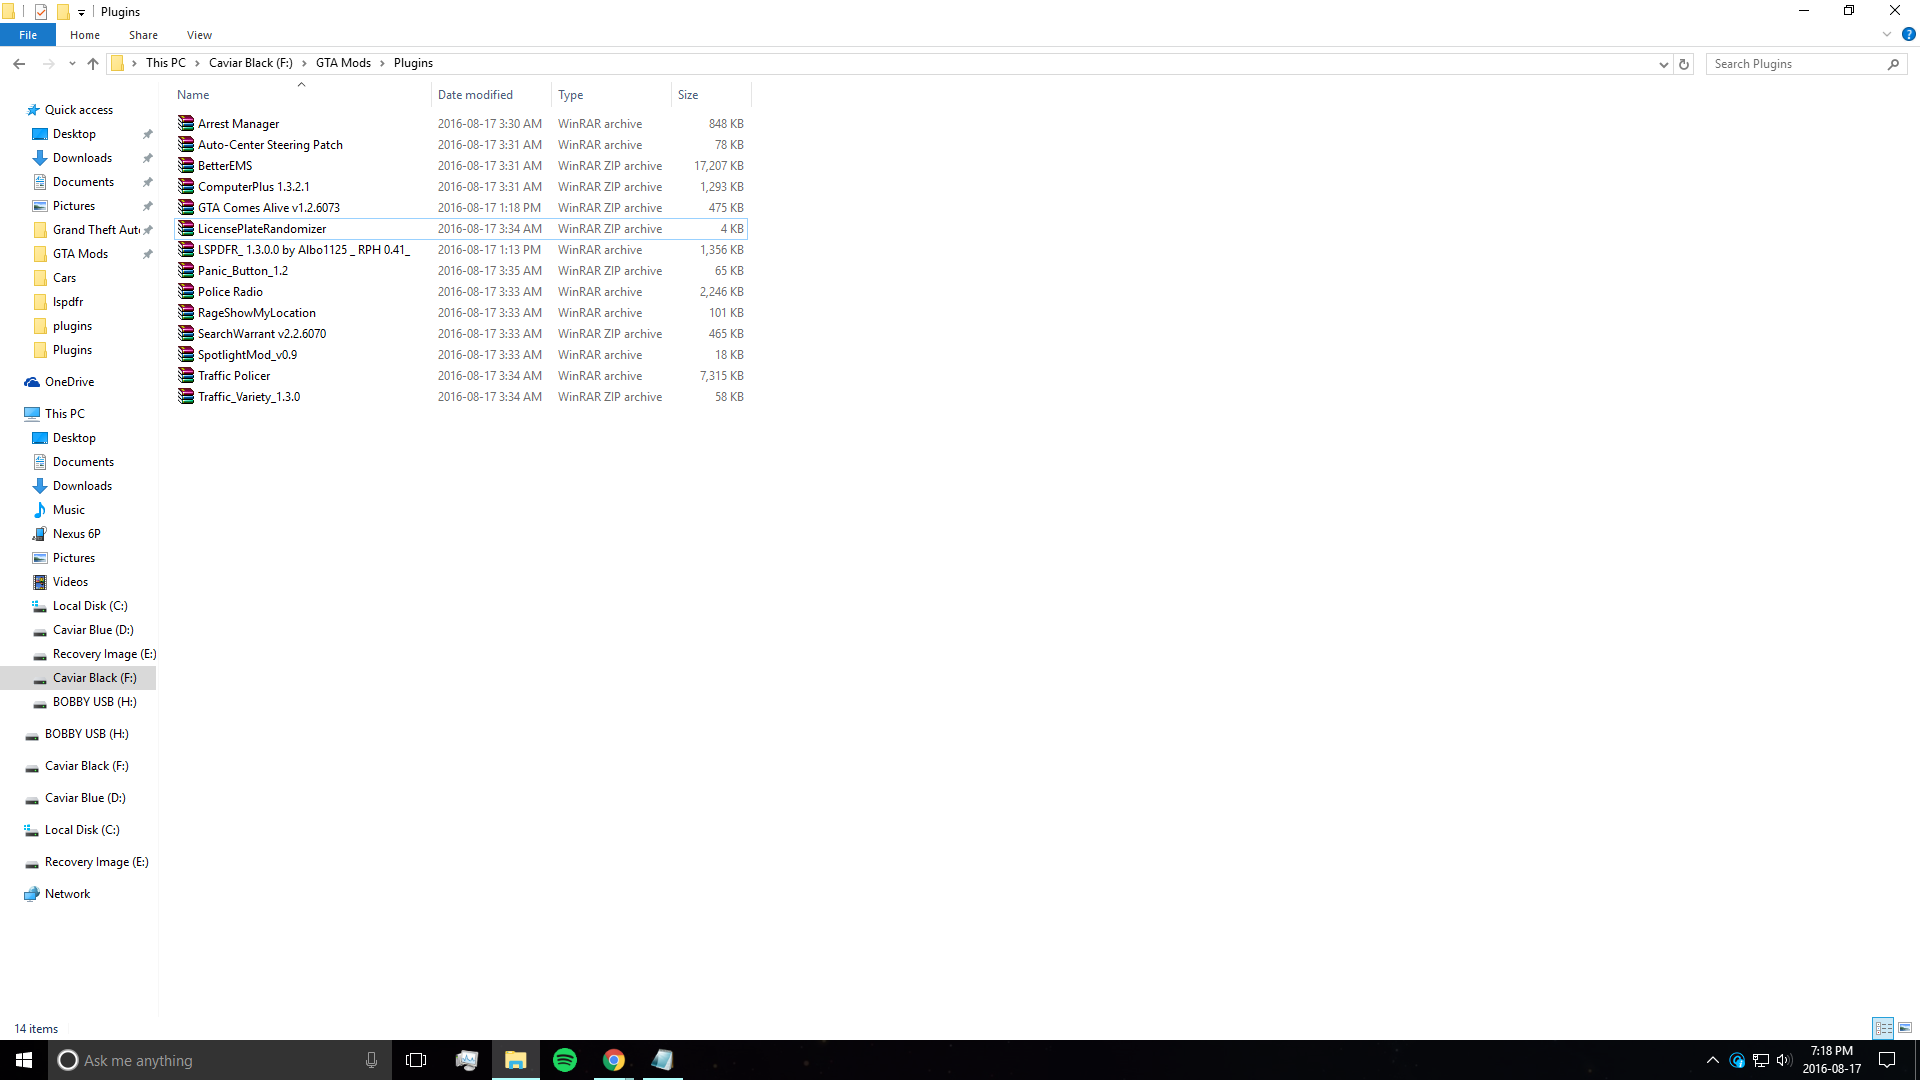
Task: Open the Explorer Help question mark icon
Action: click(1908, 34)
